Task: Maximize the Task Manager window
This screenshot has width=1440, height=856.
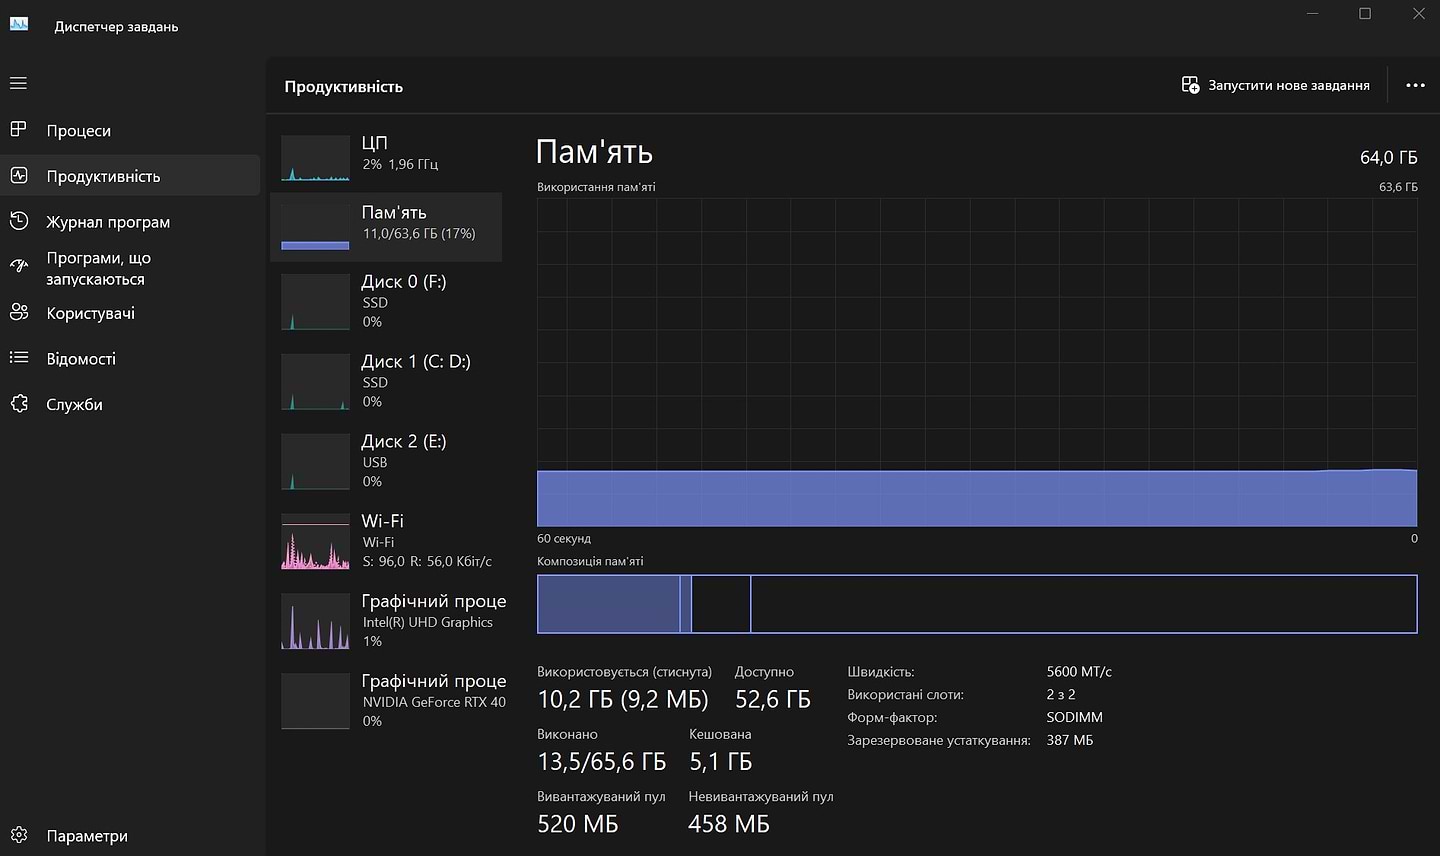Action: click(1365, 14)
